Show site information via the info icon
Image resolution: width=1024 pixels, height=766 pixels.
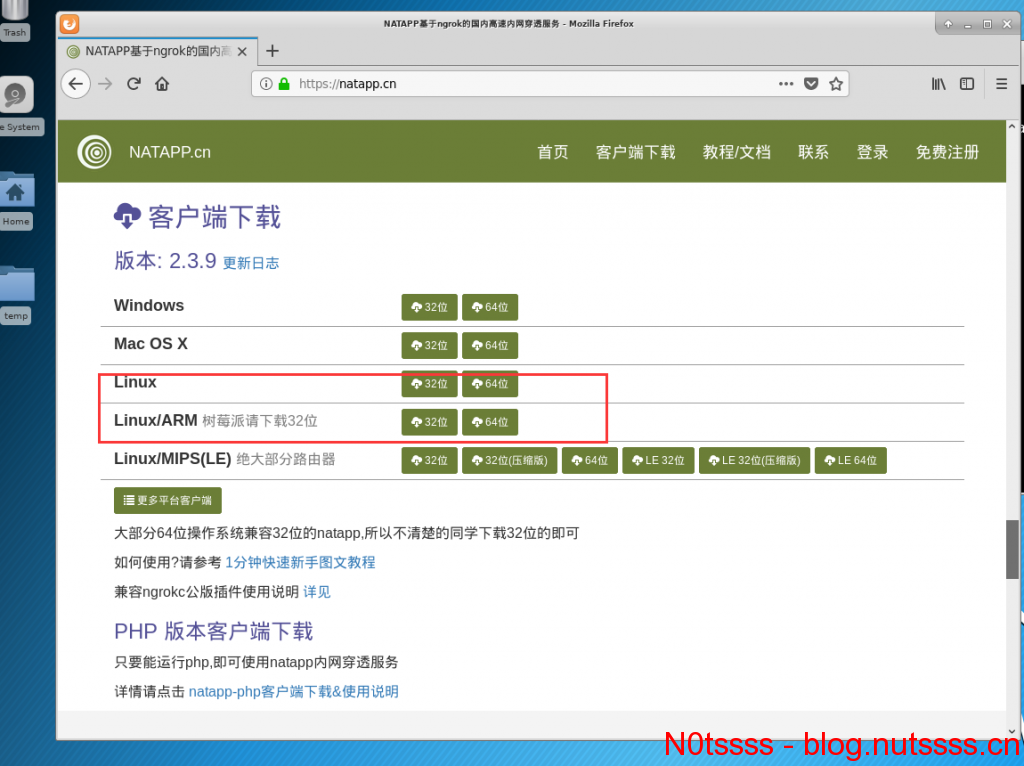coord(266,84)
